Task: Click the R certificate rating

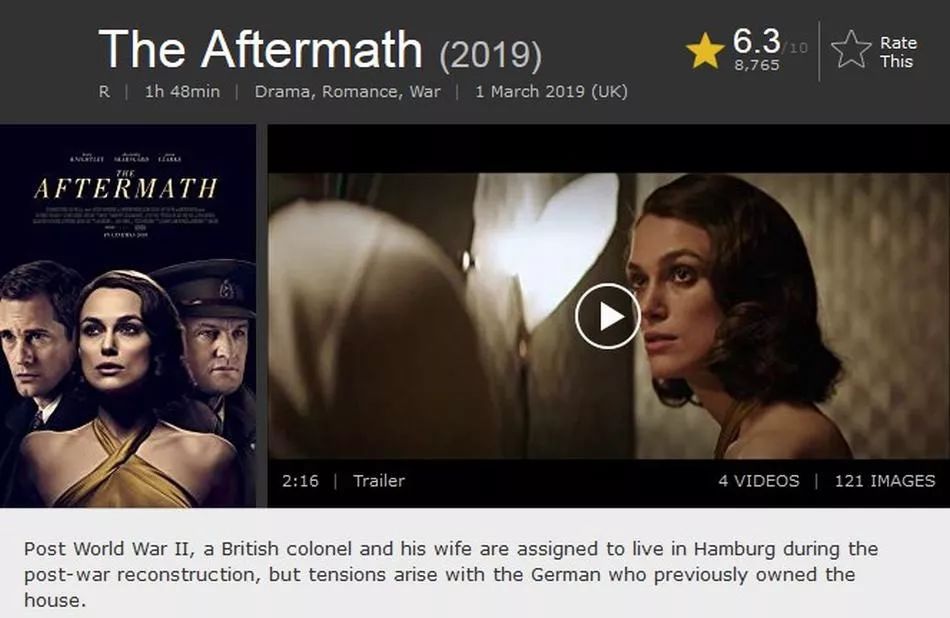Action: coord(104,92)
